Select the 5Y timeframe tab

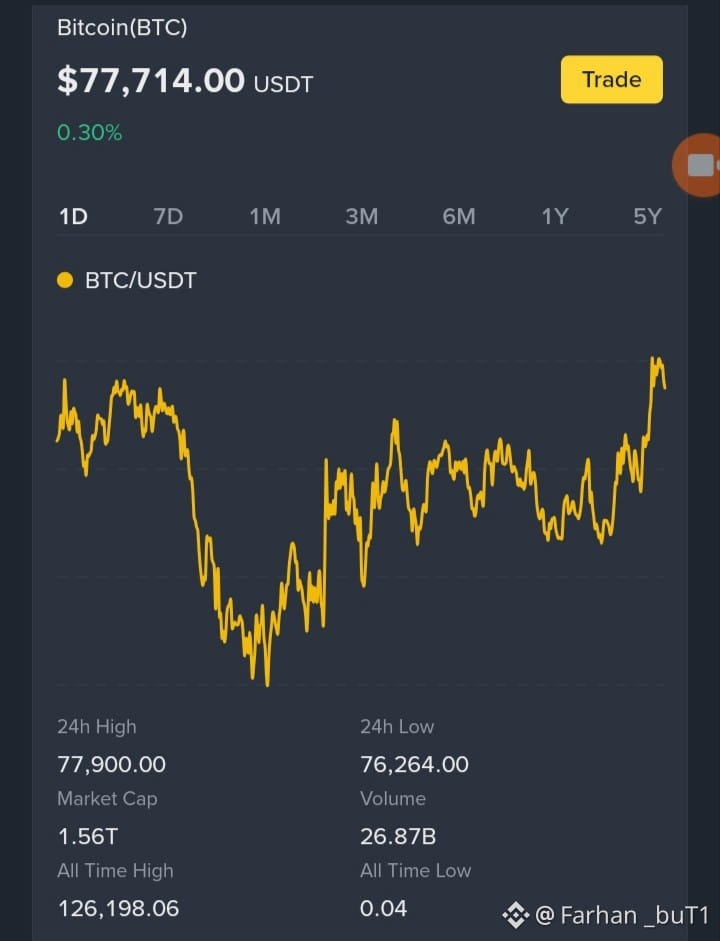click(647, 216)
